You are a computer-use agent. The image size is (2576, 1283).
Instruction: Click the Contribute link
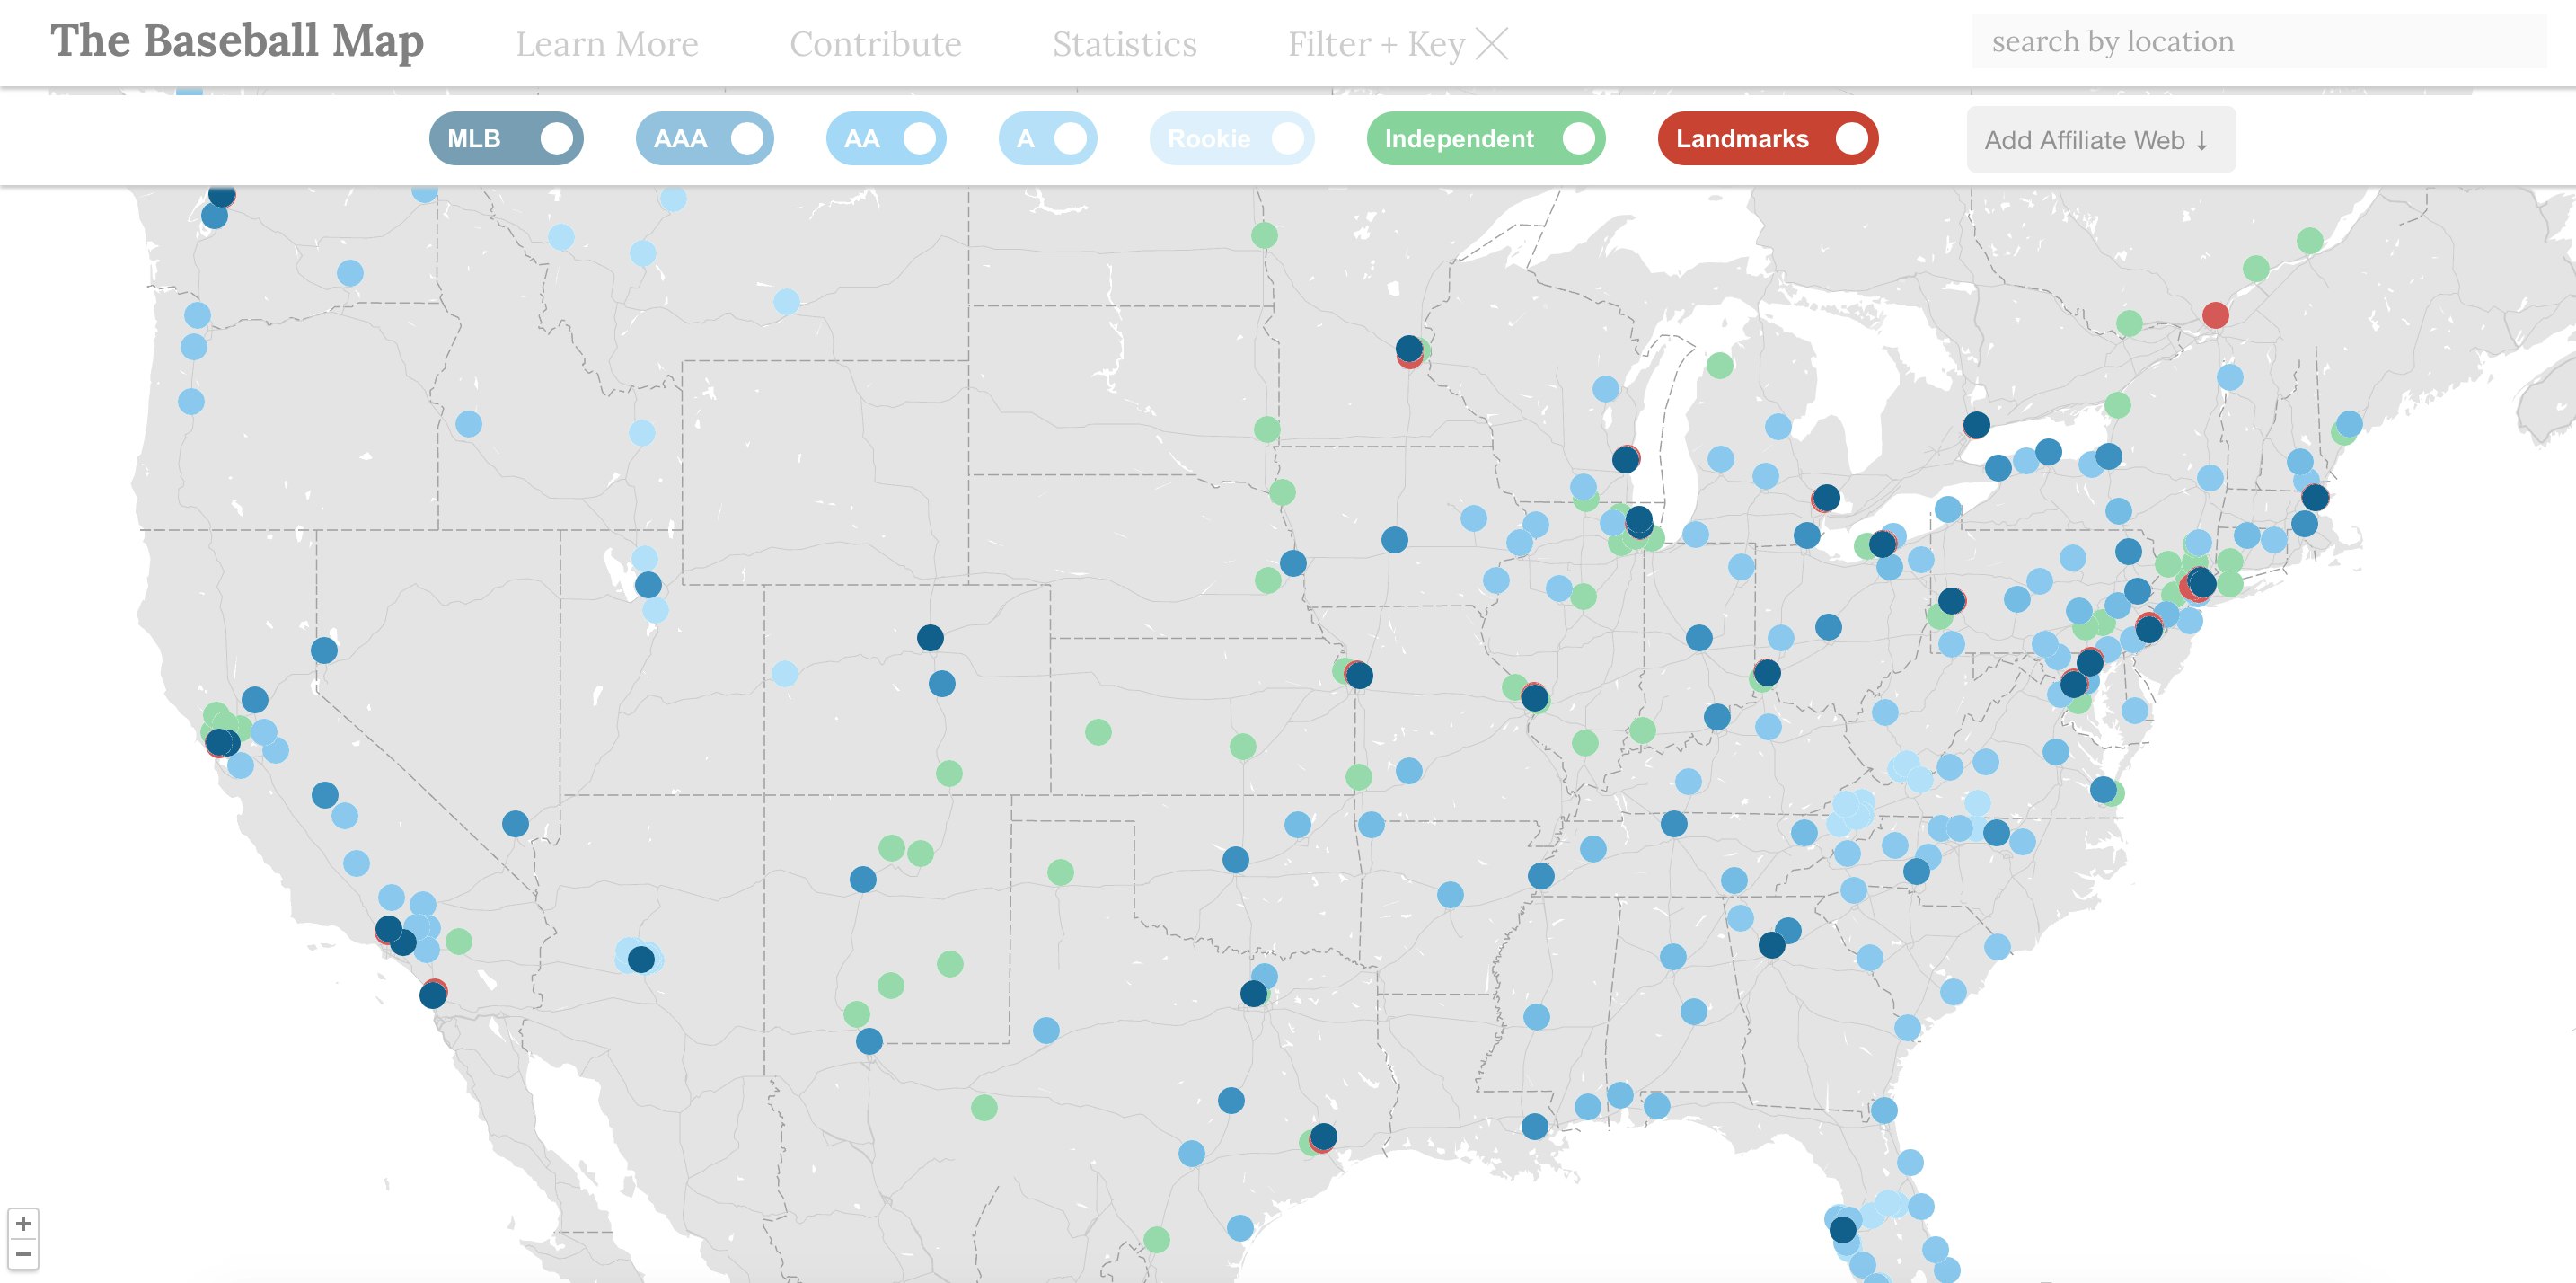876,43
